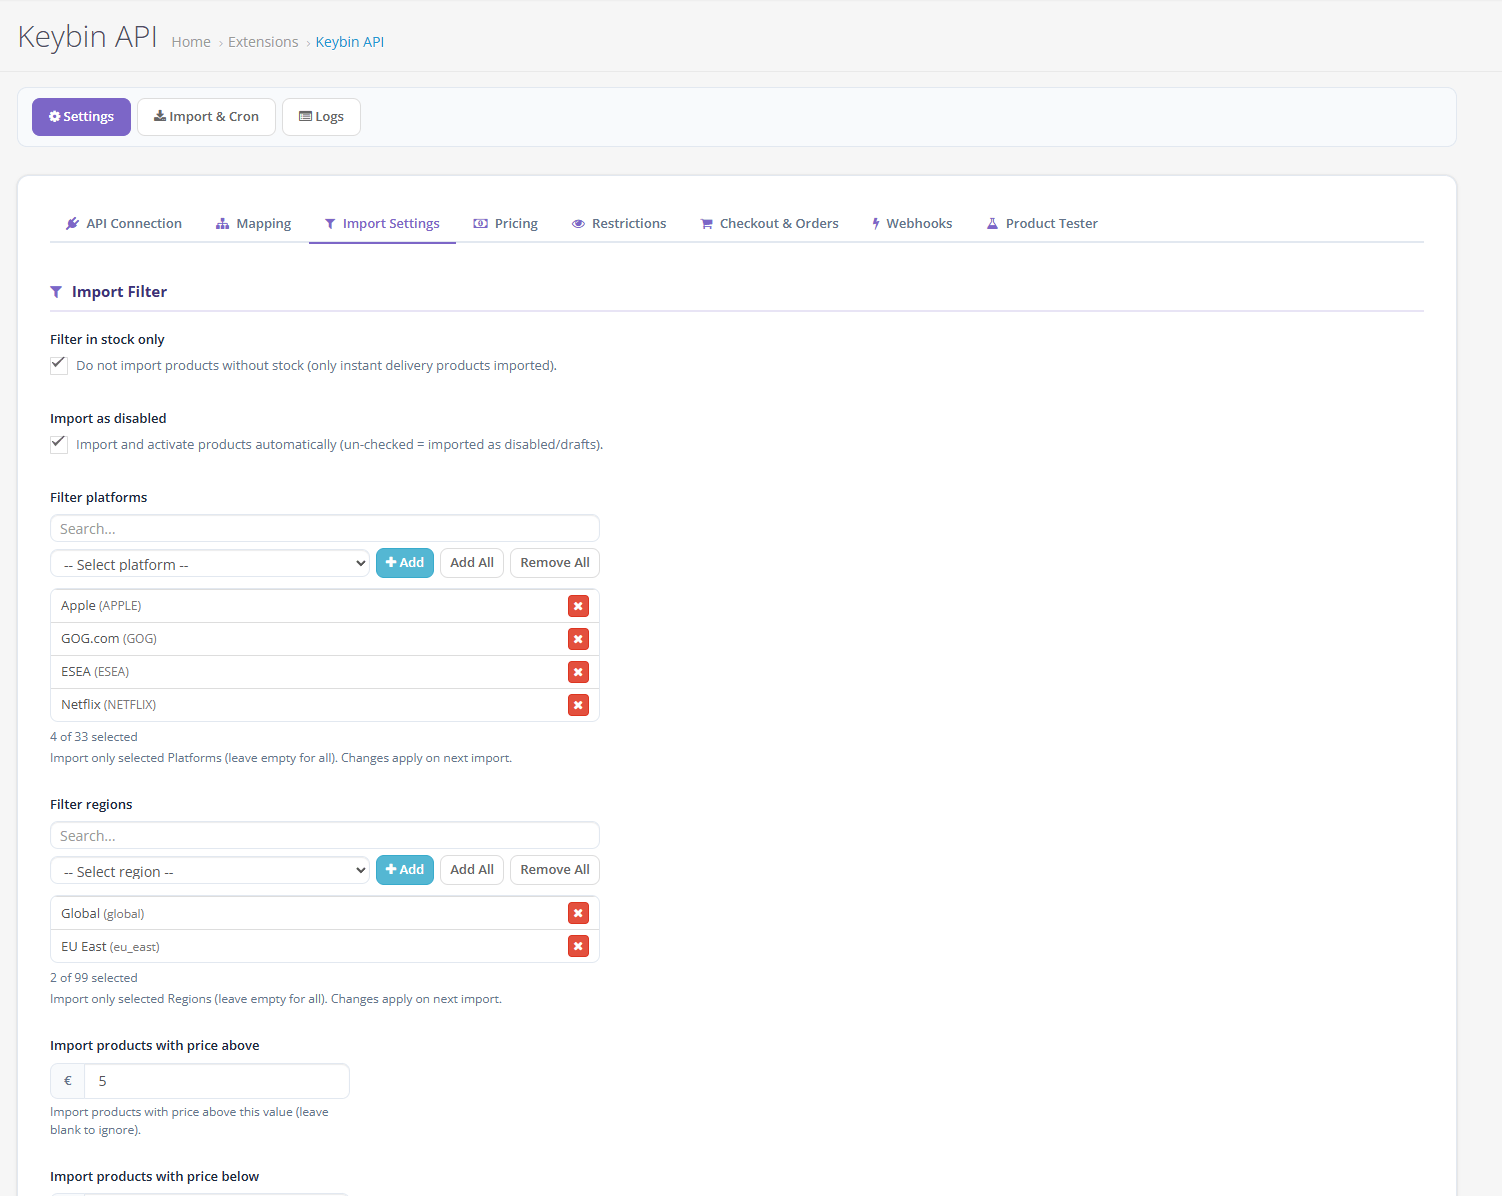
Task: Focus the Filter platforms search field
Action: pos(325,529)
